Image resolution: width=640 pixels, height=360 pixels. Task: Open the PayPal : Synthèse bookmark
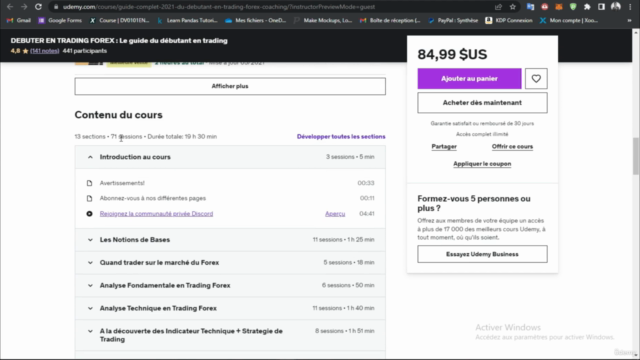pos(453,20)
